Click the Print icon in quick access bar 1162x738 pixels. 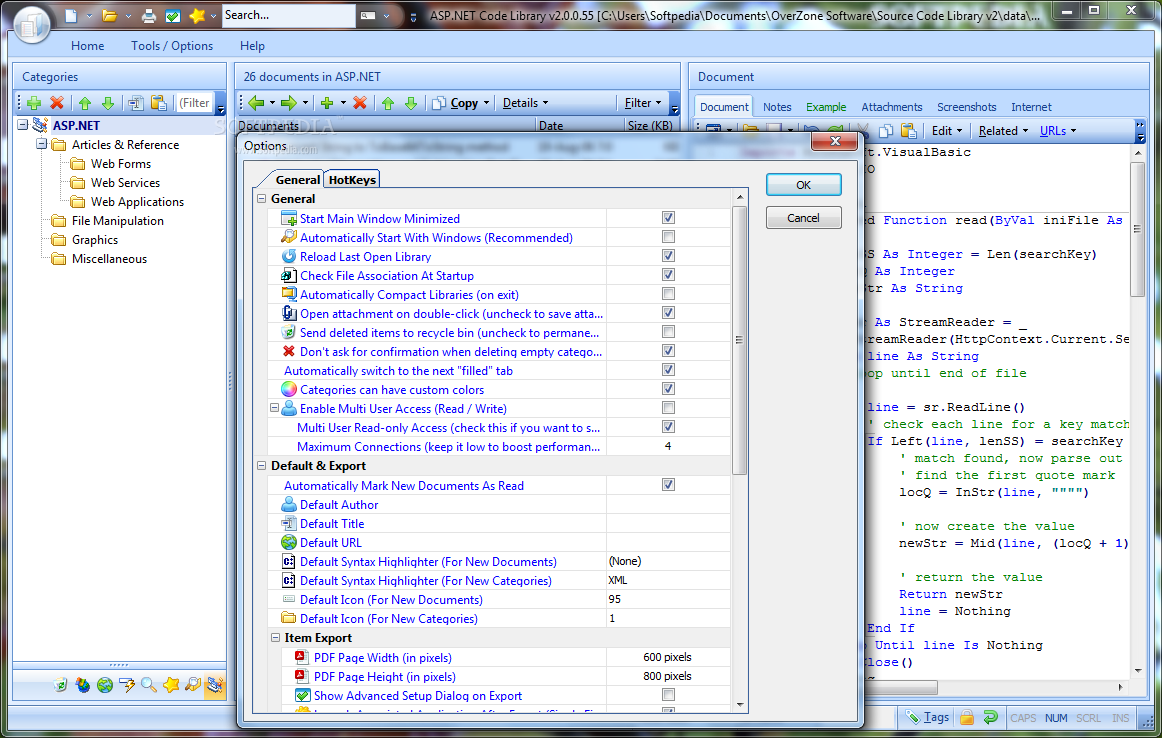click(x=149, y=15)
